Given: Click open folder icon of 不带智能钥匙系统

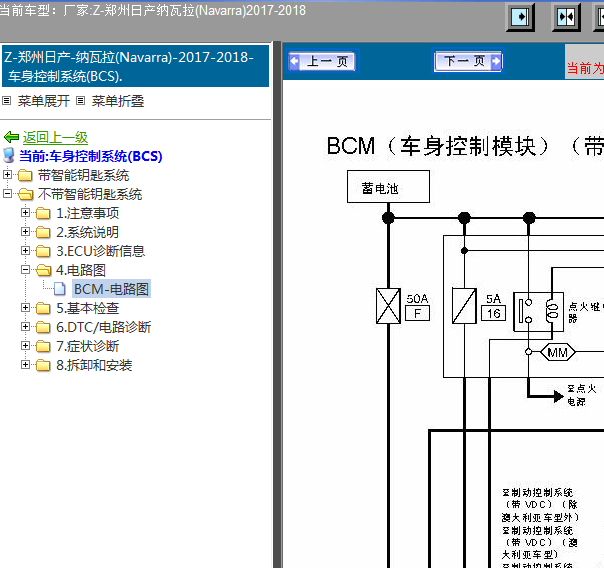Looking at the screenshot, I should [x=25, y=194].
